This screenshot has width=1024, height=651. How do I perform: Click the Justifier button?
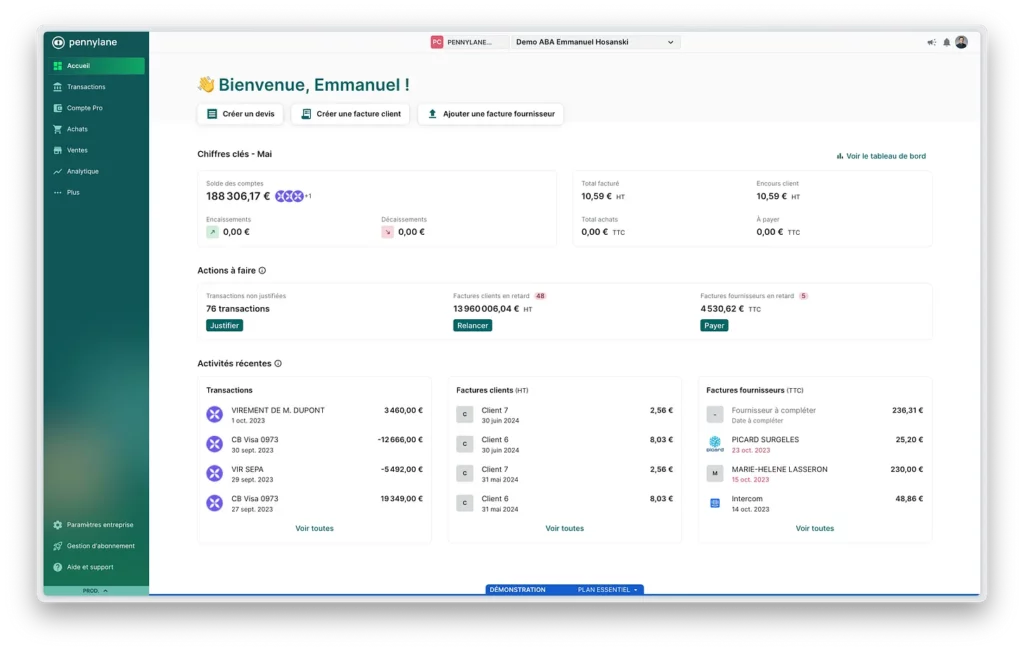225,326
